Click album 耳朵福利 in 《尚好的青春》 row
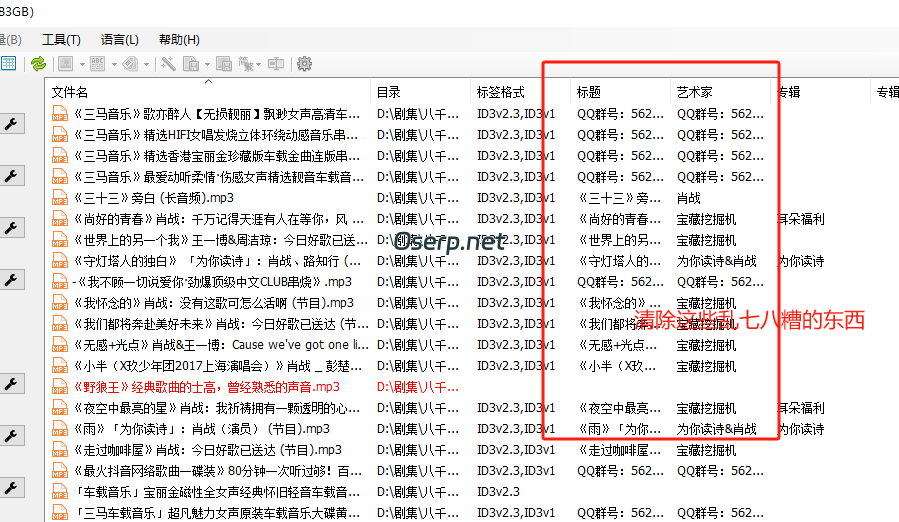The height and width of the screenshot is (522, 899). (800, 219)
